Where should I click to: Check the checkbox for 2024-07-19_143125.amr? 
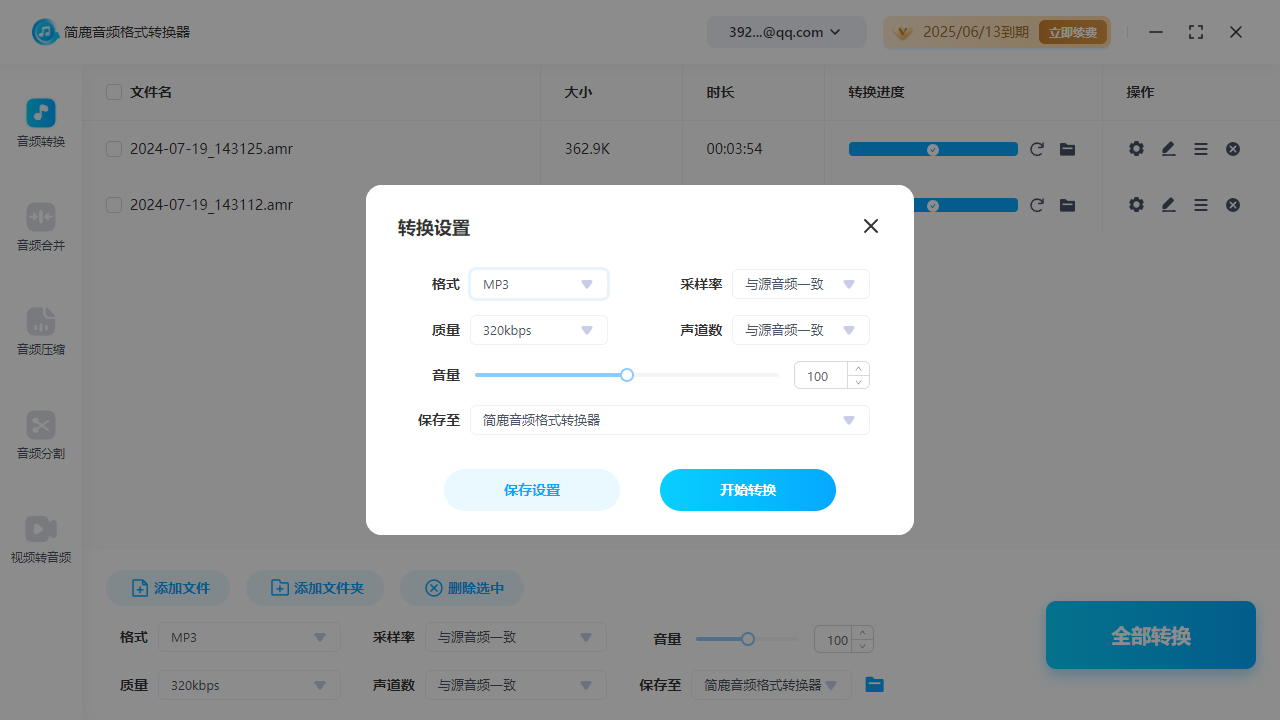click(113, 148)
